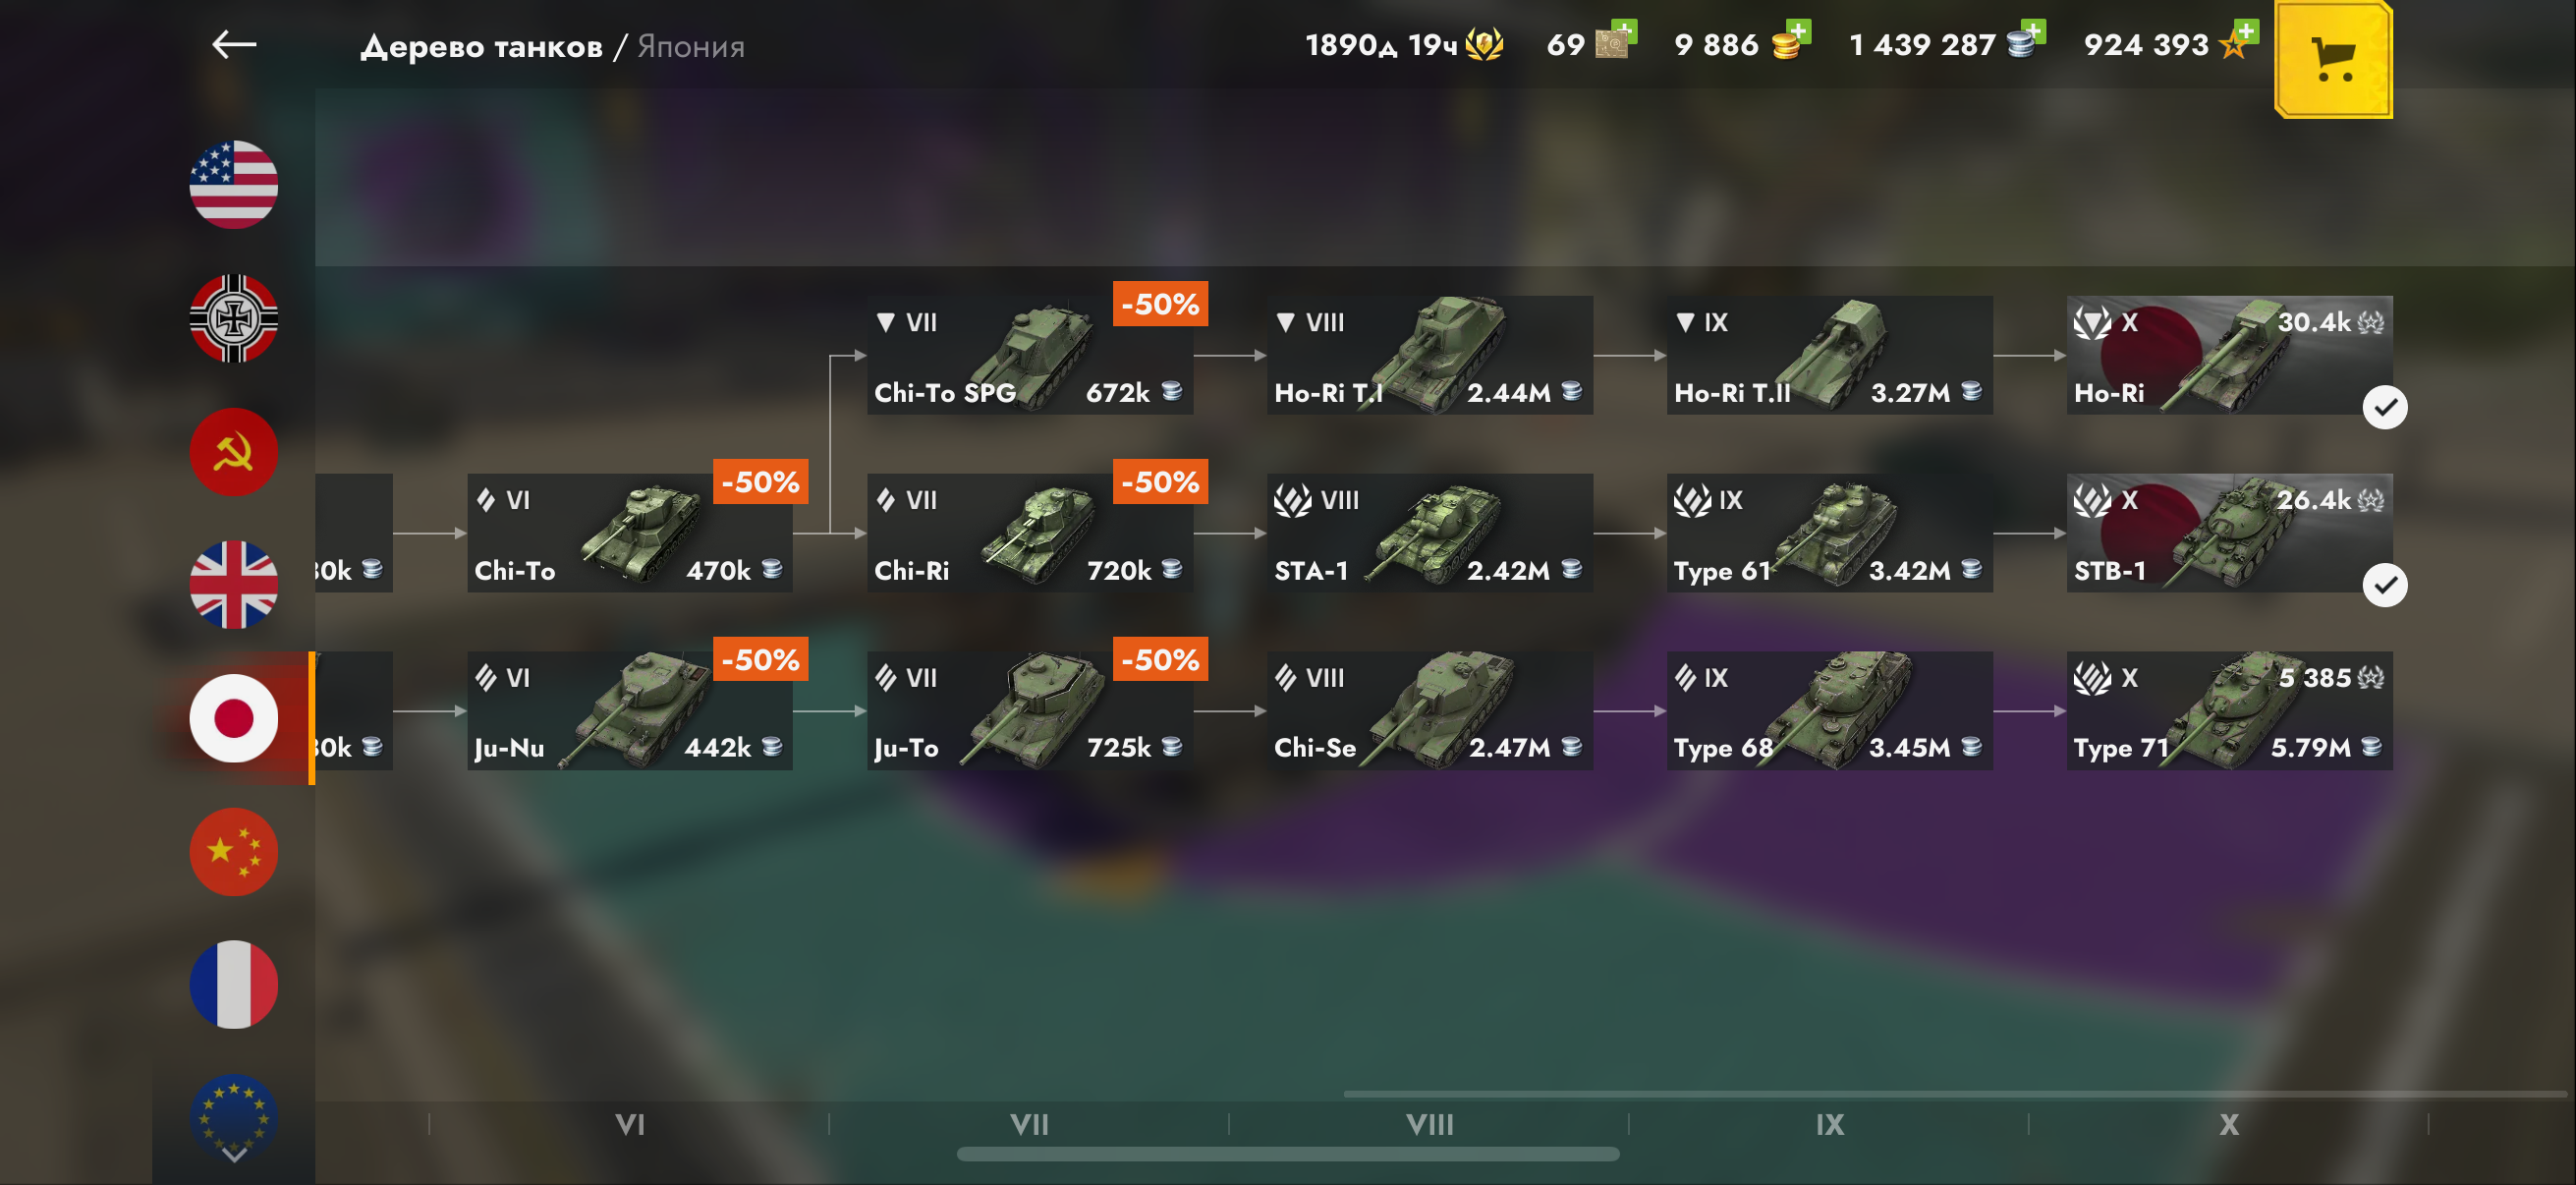The height and width of the screenshot is (1185, 2576).
Task: Click the horizontal tier scrollbar handle
Action: (x=1288, y=1154)
